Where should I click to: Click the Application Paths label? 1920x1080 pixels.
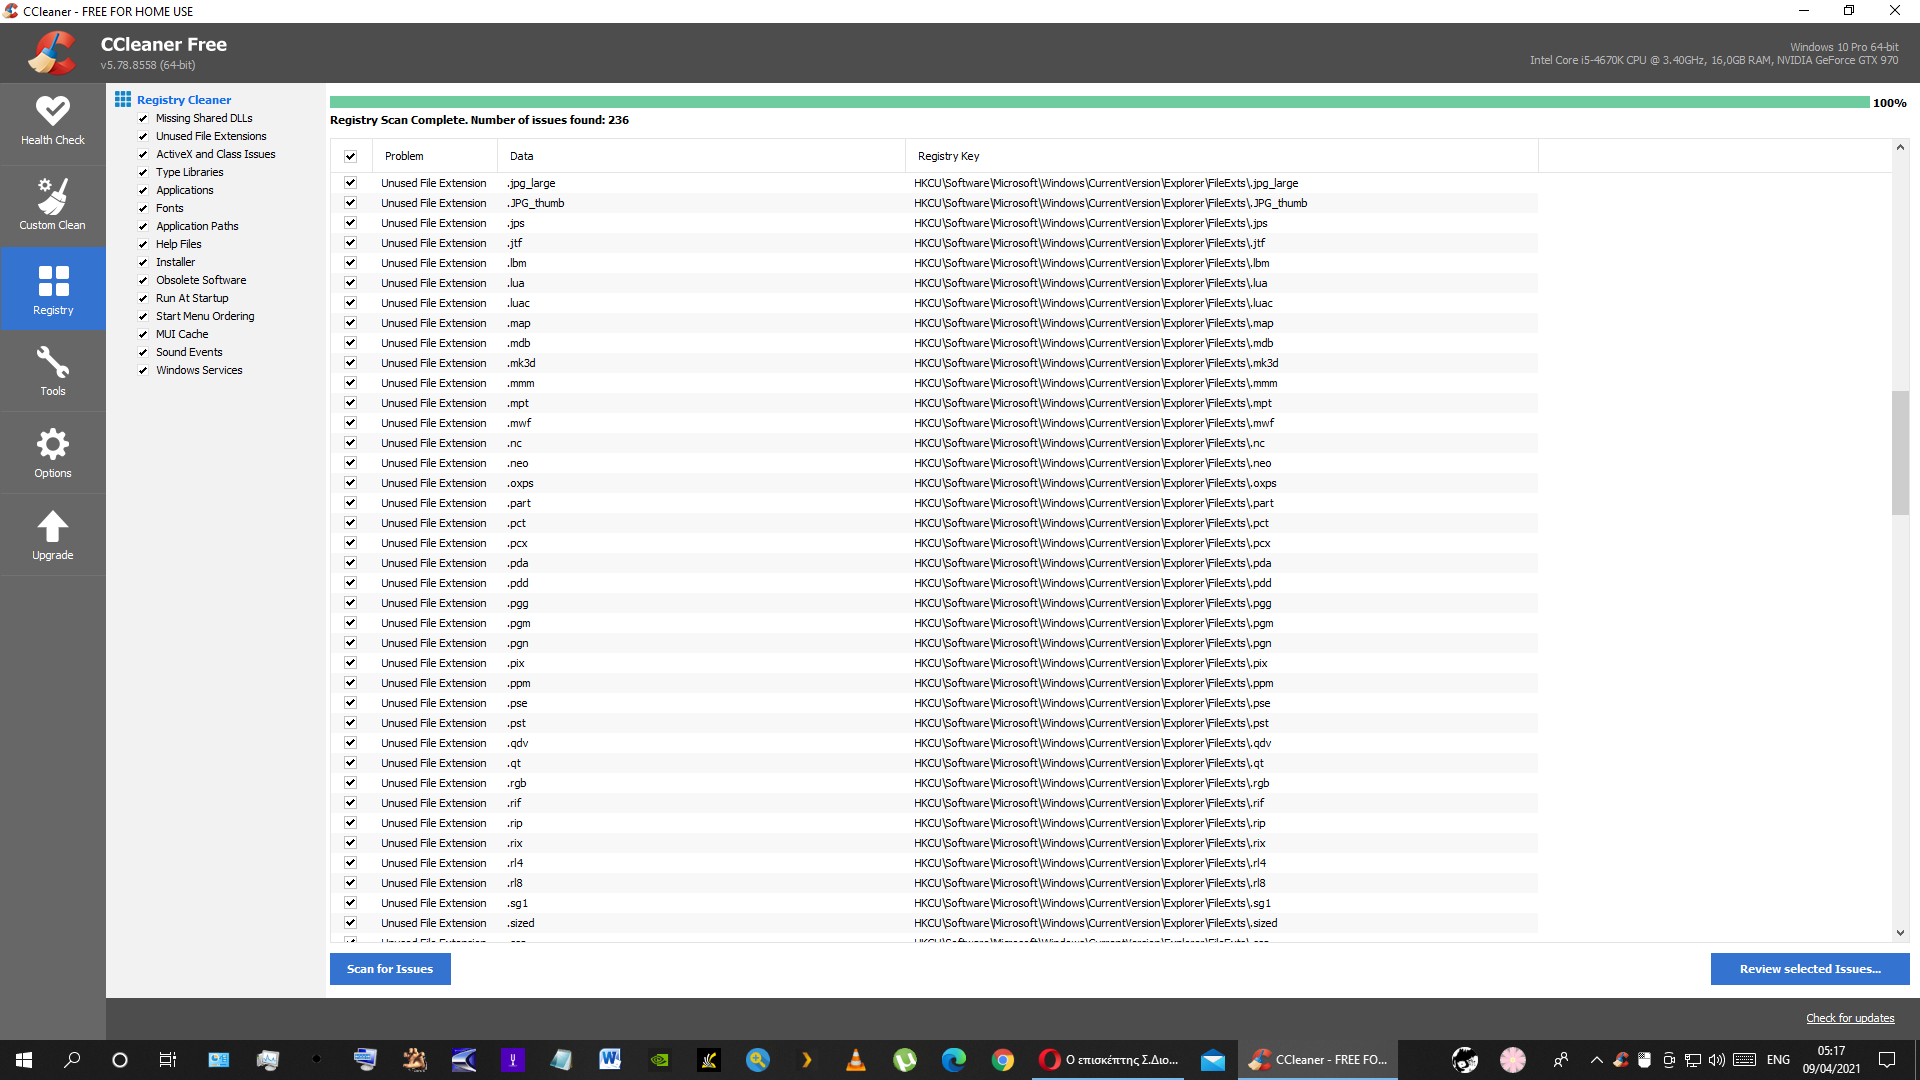pos(197,226)
